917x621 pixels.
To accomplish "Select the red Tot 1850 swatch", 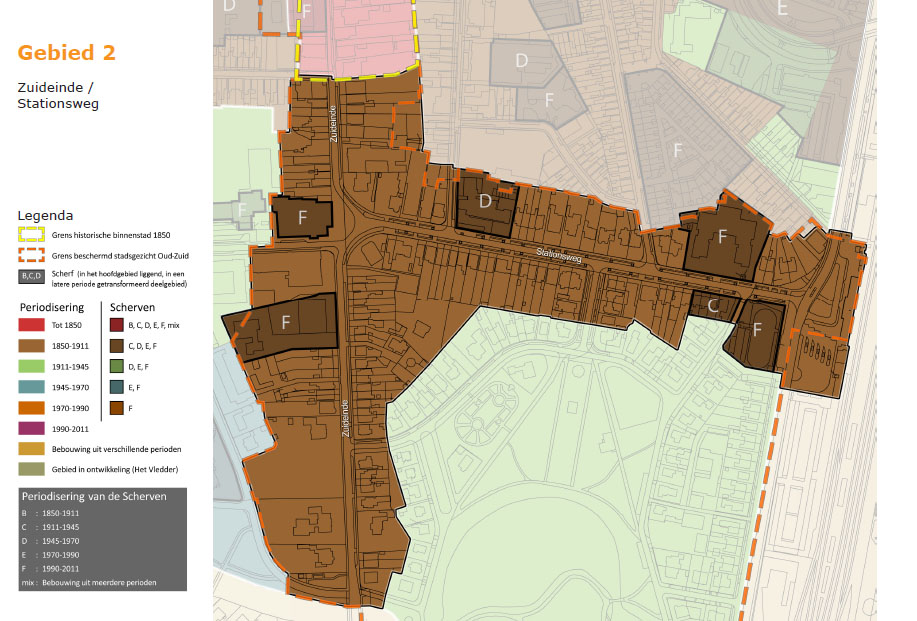I will pyautogui.click(x=31, y=325).
